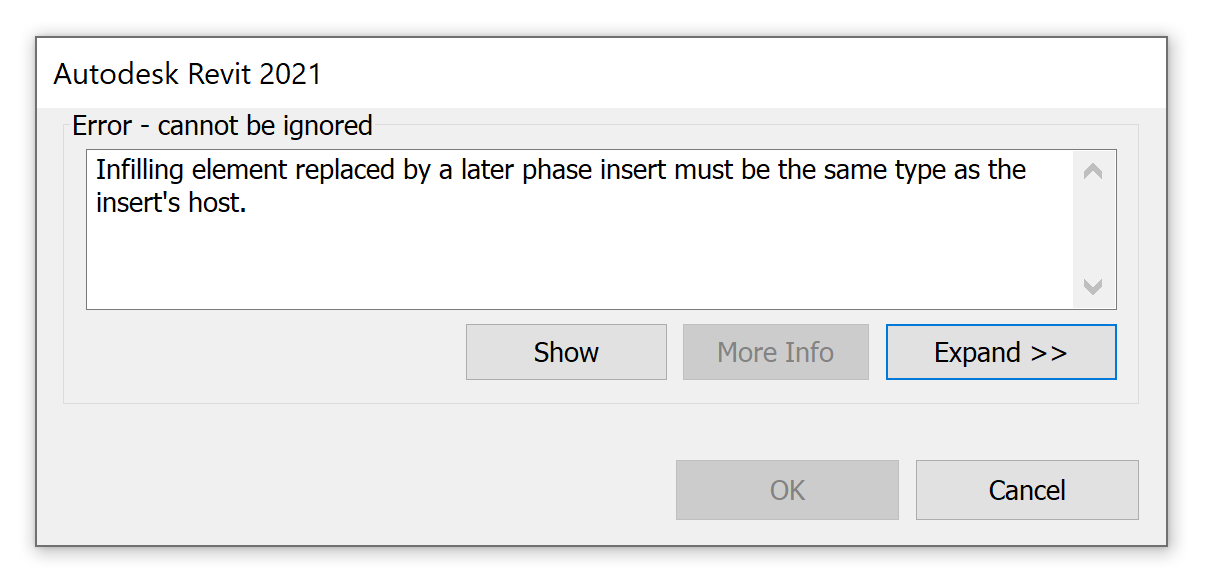This screenshot has height=588, width=1207.
Task: Click the blank area inside the error message box
Action: [x=580, y=265]
